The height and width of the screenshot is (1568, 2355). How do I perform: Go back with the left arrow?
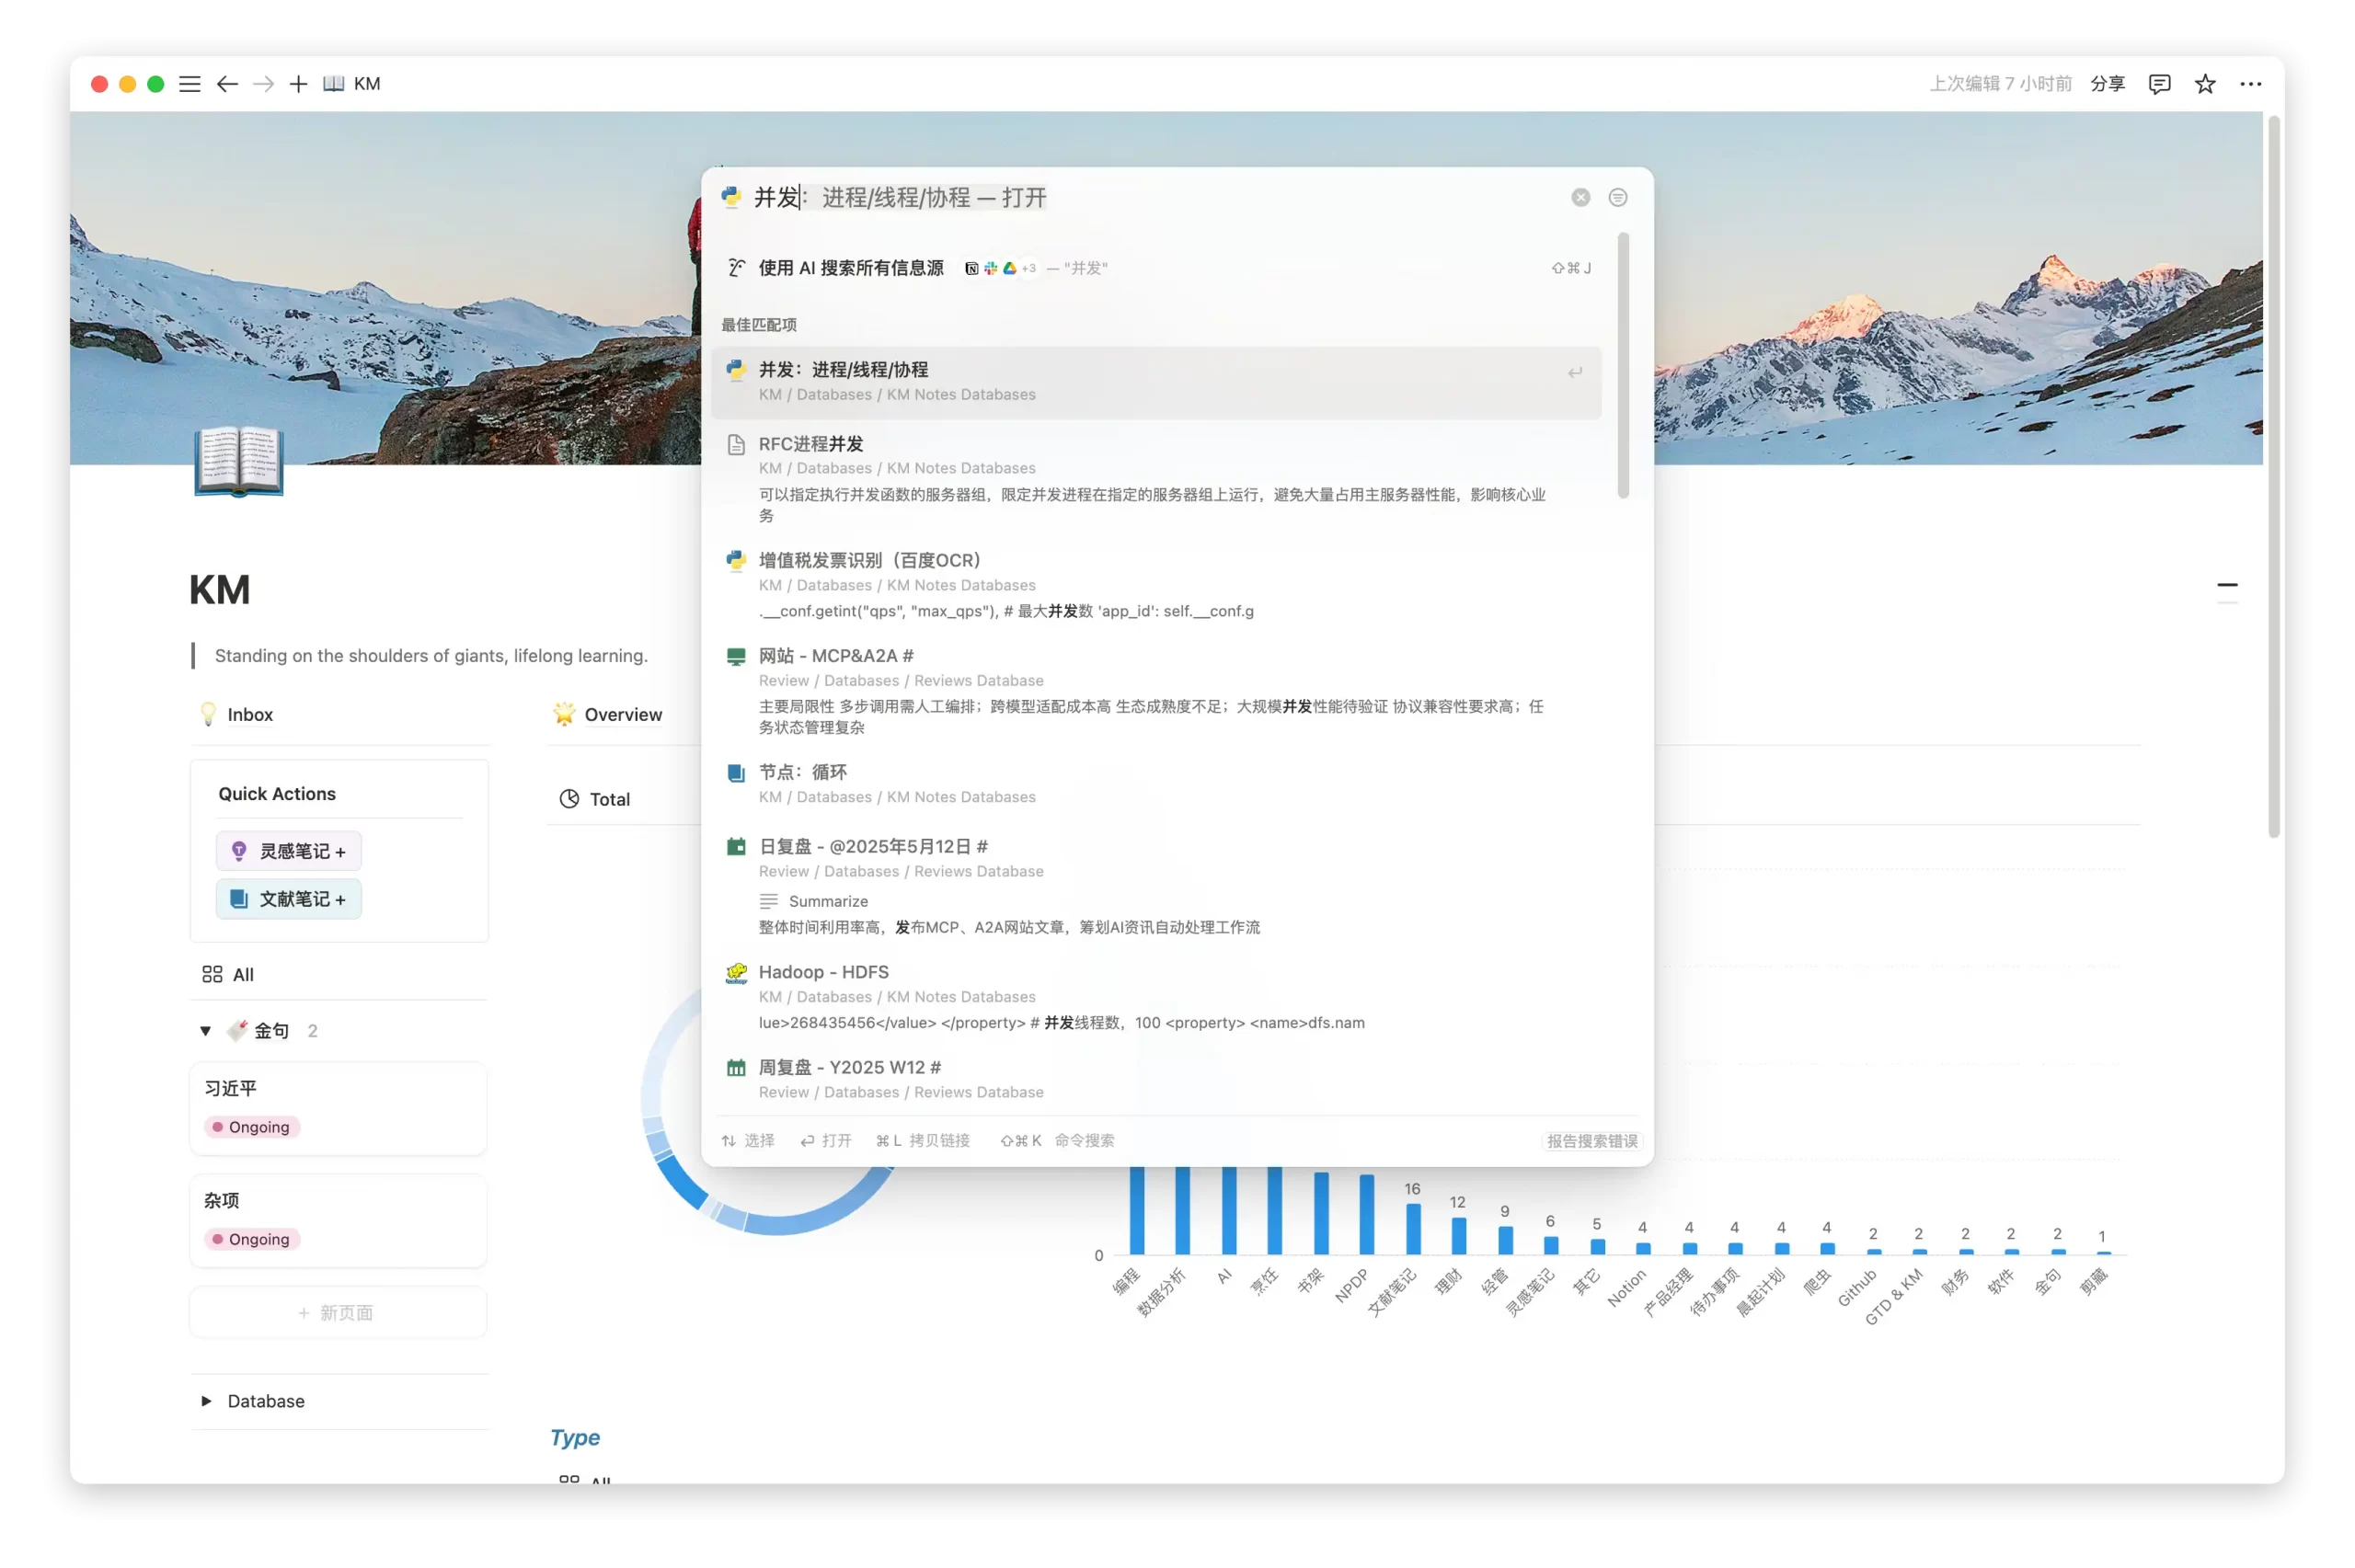(x=227, y=84)
